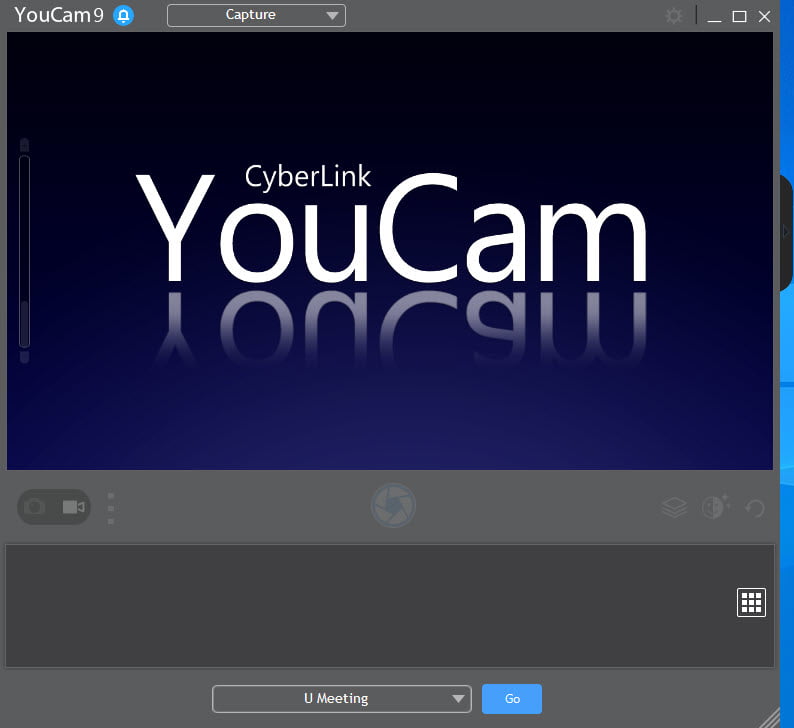Click zoom-in icon above the slider
Image resolution: width=794 pixels, height=728 pixels.
point(24,145)
